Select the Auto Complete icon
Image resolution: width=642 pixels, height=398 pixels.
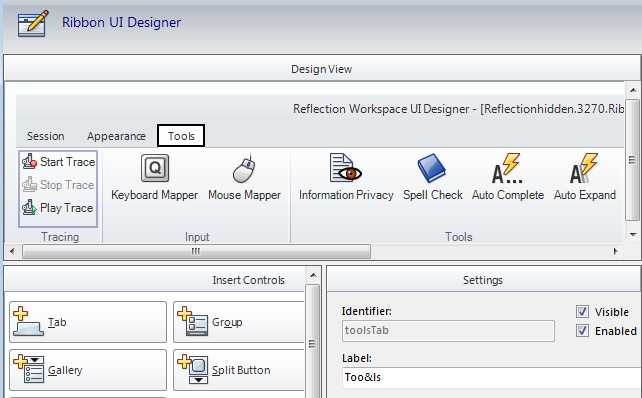(507, 168)
